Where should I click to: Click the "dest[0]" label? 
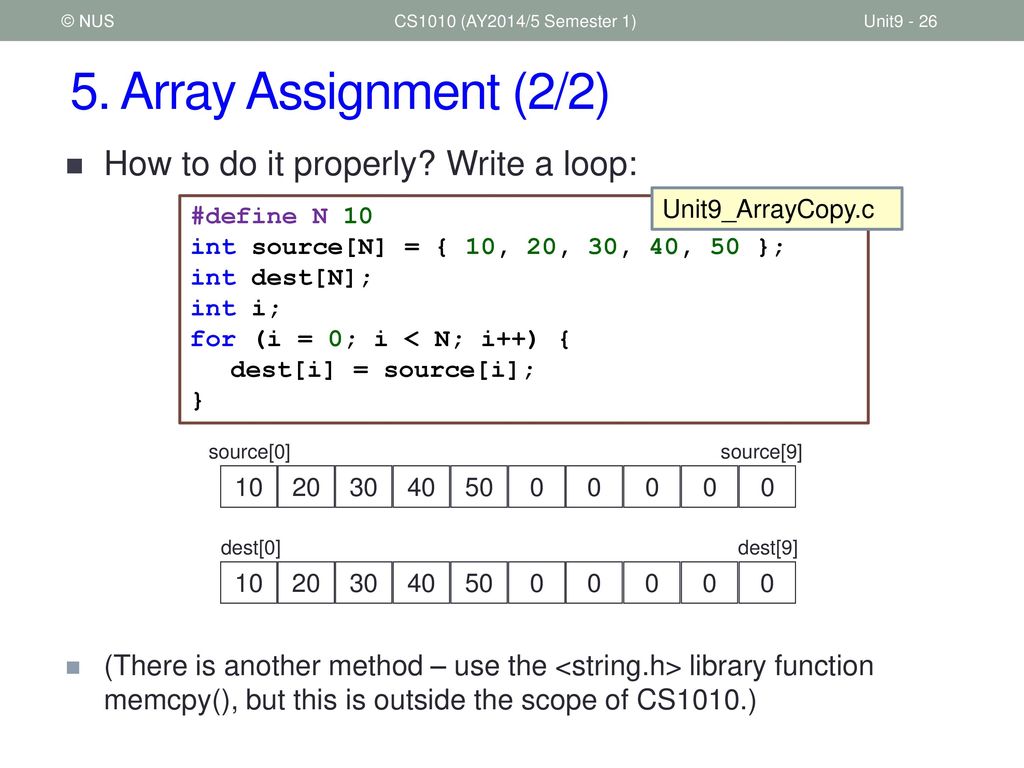coord(250,548)
